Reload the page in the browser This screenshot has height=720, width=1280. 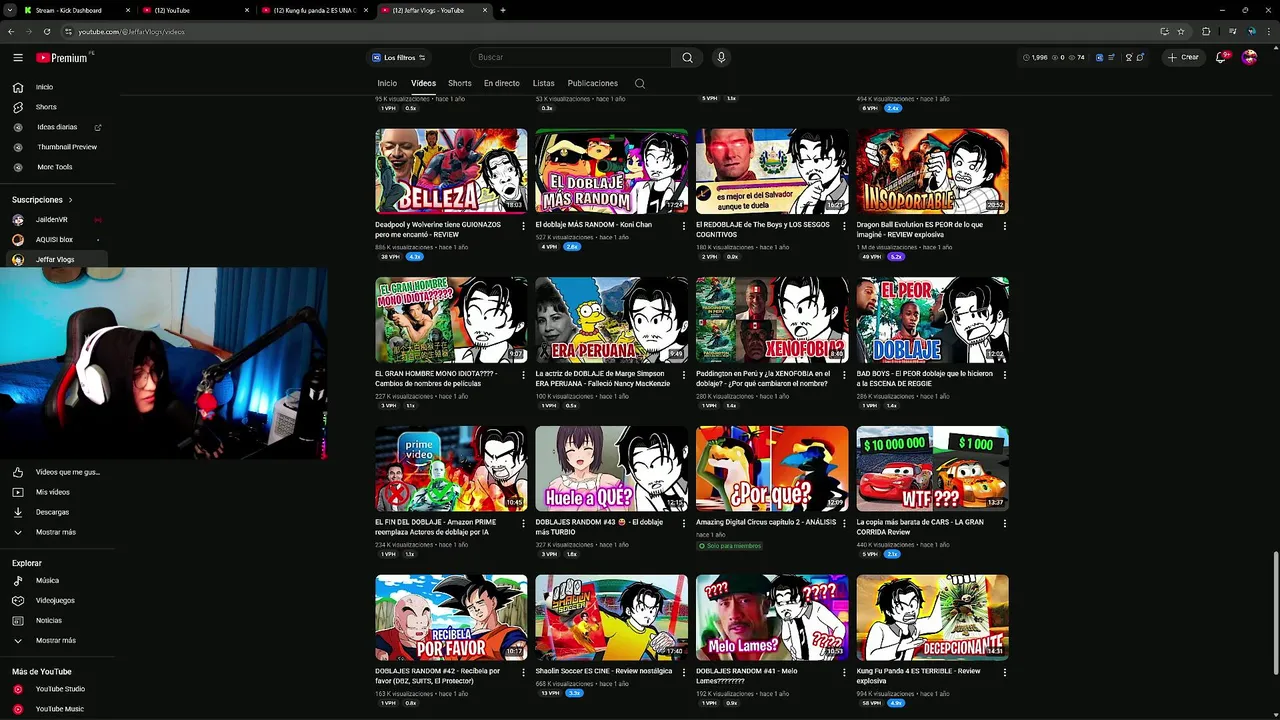point(46,31)
